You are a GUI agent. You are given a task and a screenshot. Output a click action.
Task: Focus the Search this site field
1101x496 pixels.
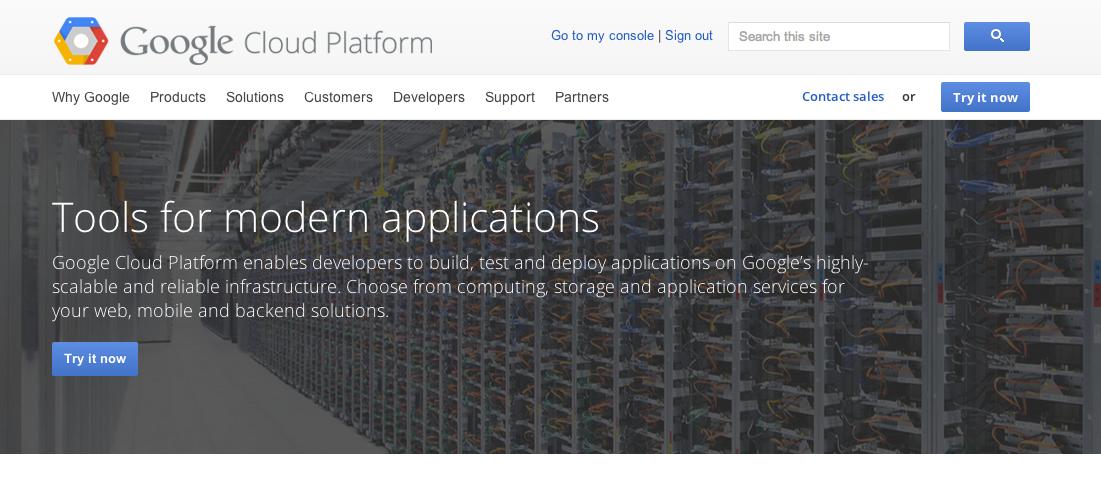838,37
